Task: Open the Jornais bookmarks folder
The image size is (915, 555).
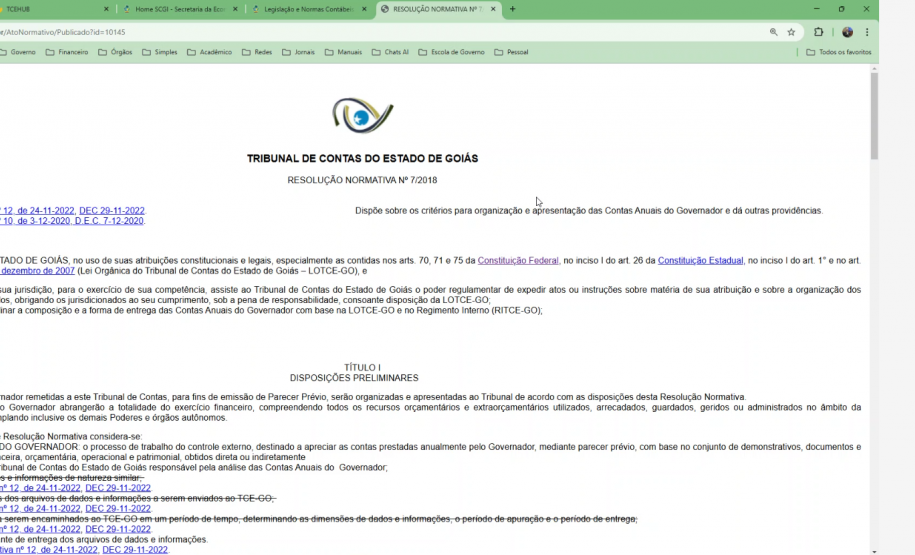Action: pos(299,52)
